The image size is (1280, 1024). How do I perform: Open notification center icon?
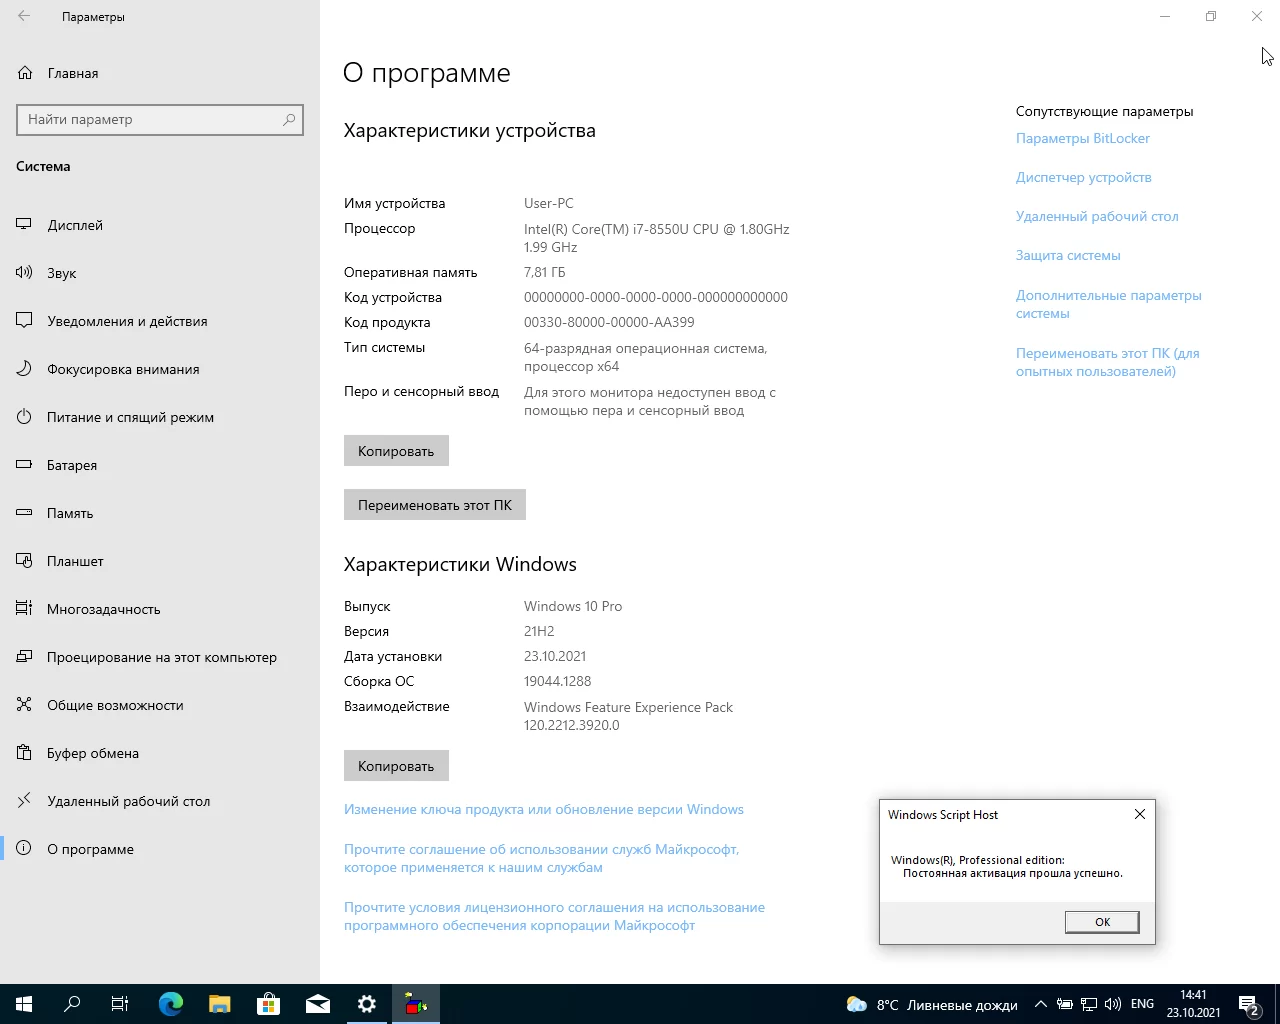(1249, 1004)
